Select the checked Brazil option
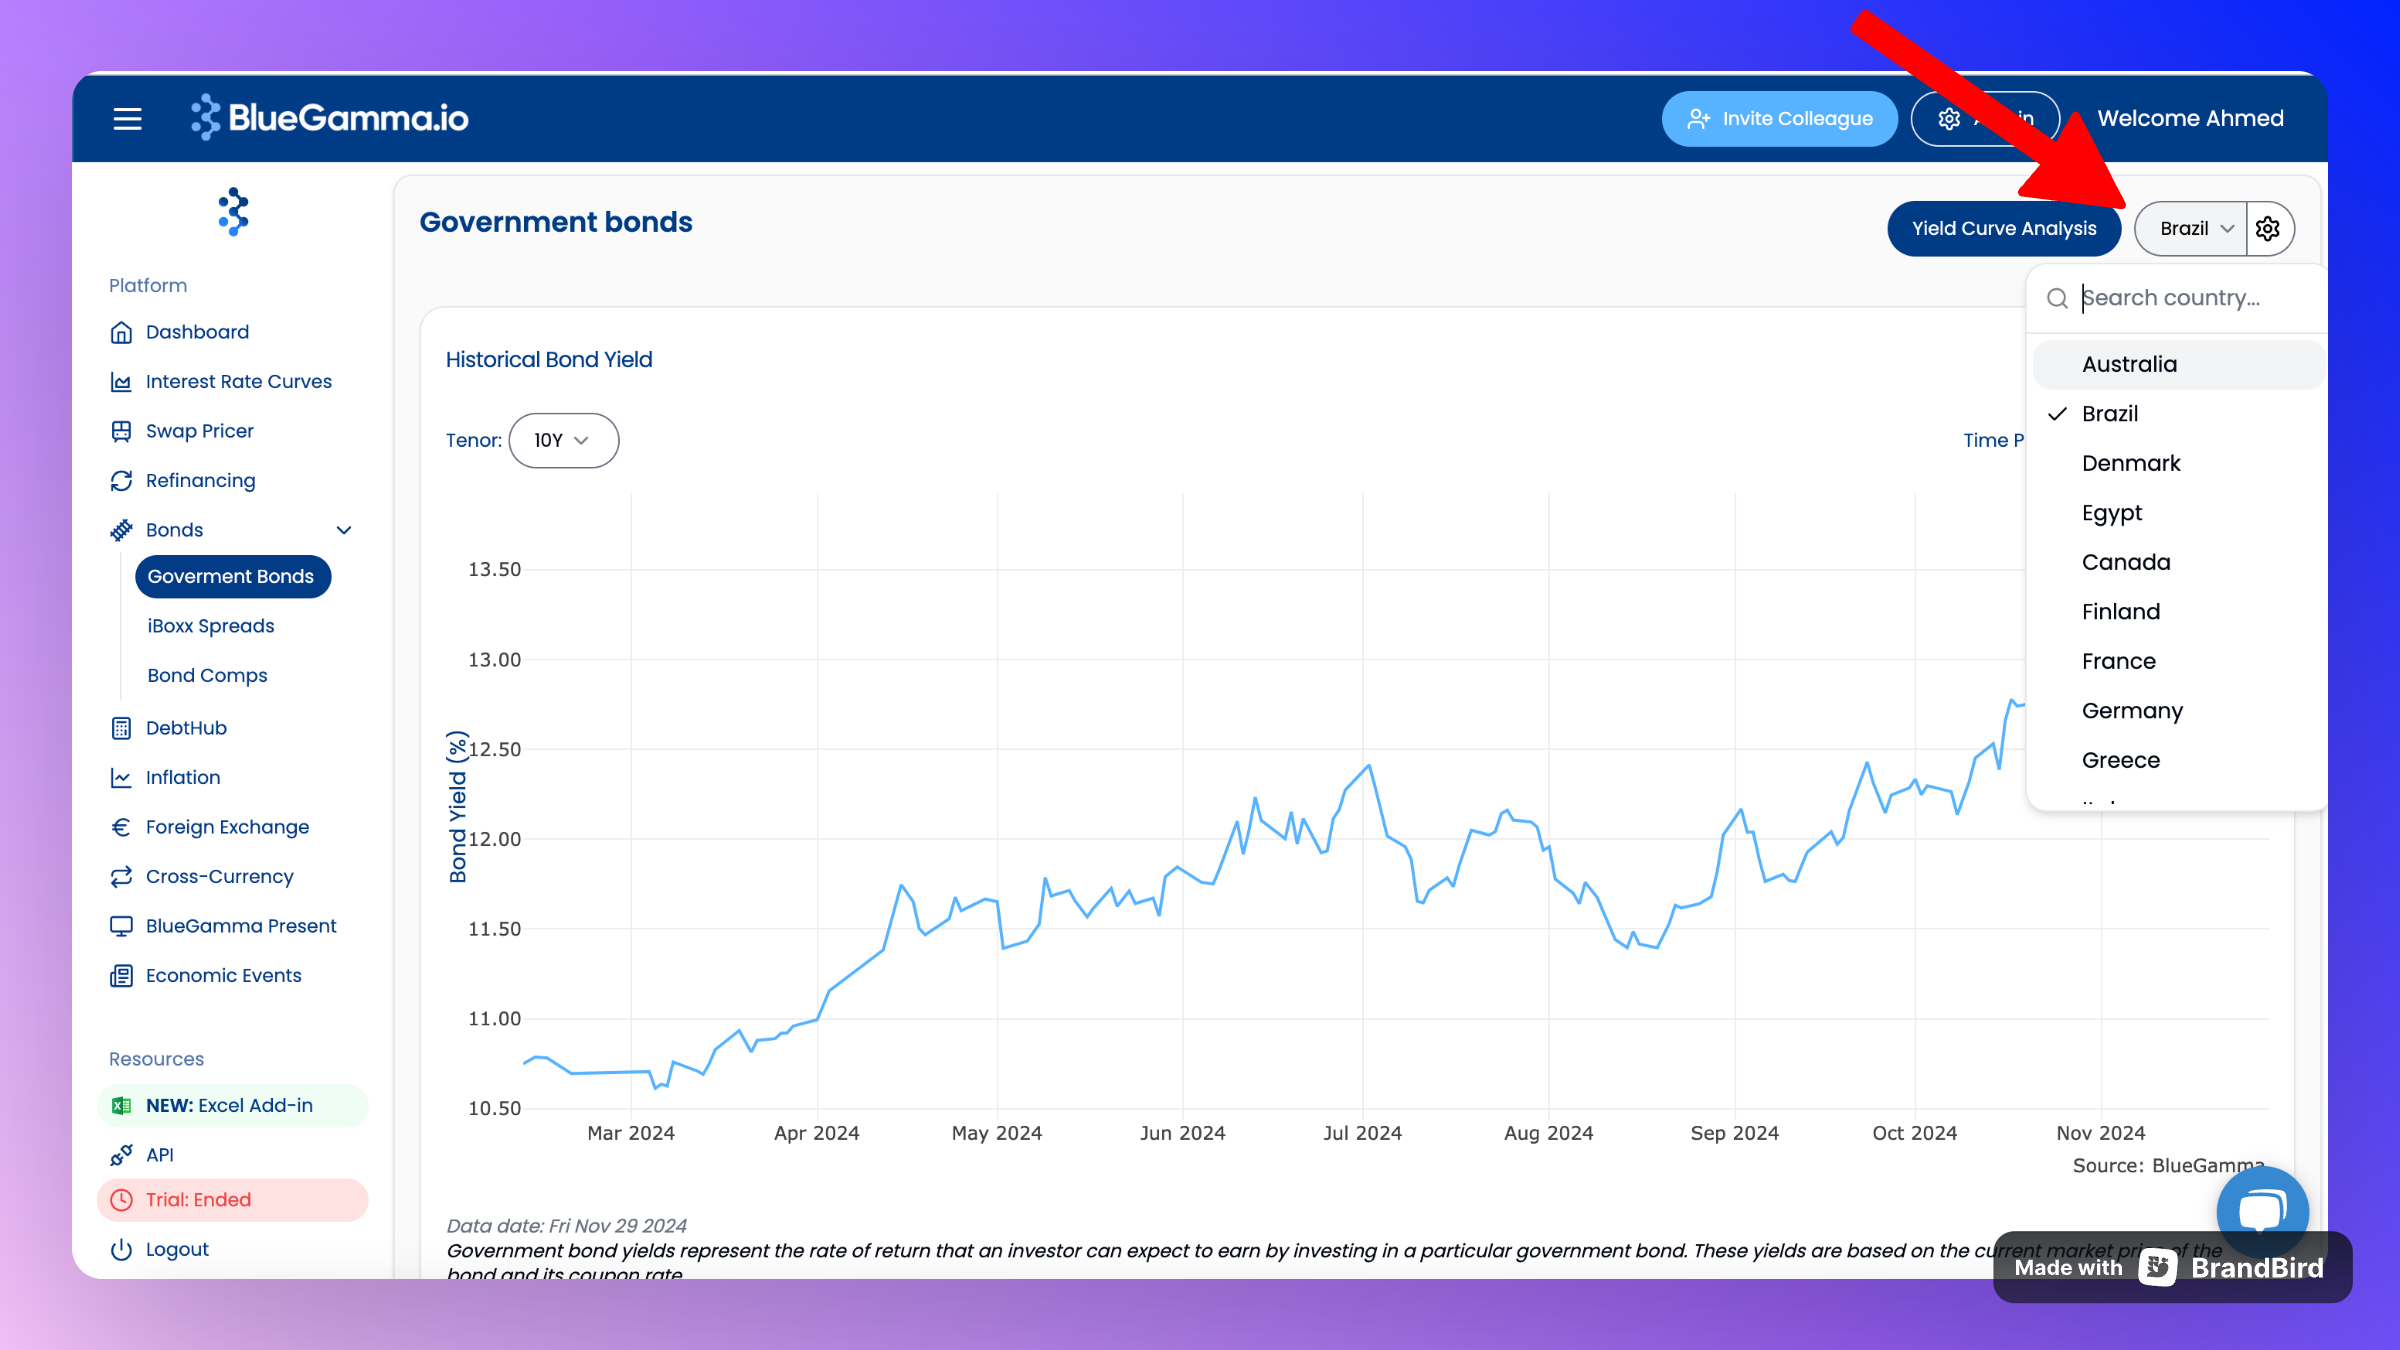The height and width of the screenshot is (1350, 2400). pyautogui.click(x=2110, y=414)
